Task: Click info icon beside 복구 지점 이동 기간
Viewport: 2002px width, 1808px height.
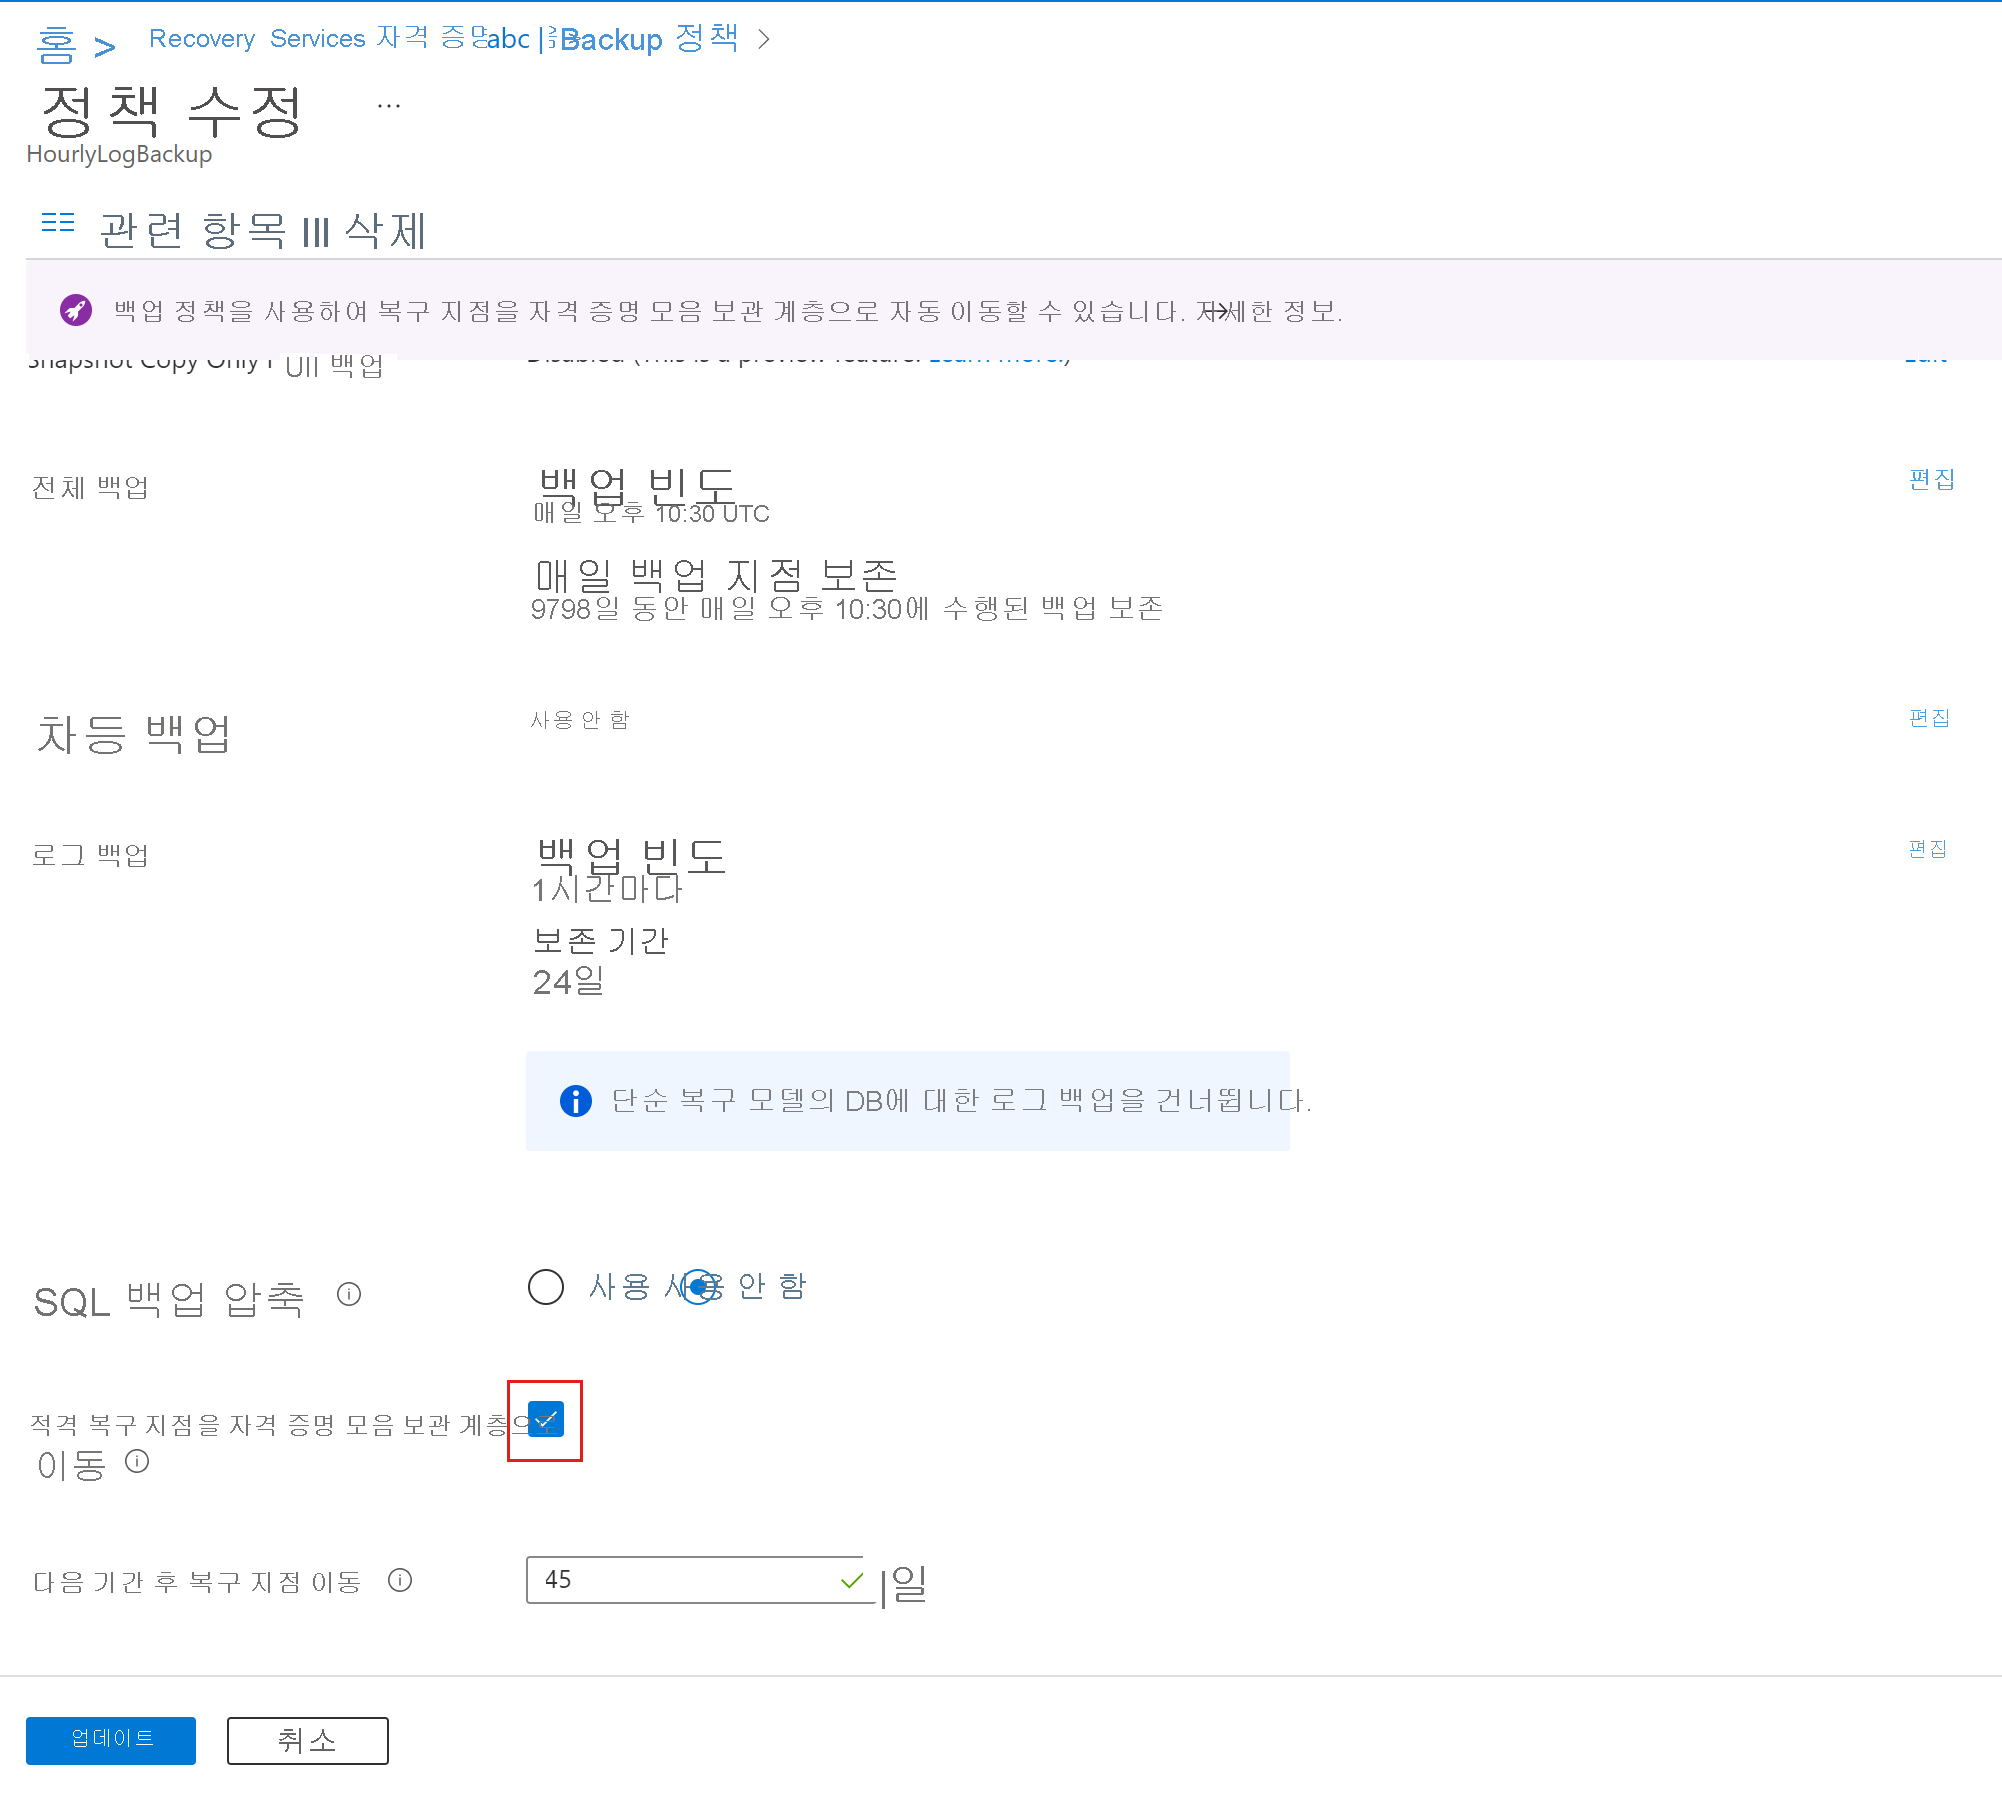Action: [400, 1580]
